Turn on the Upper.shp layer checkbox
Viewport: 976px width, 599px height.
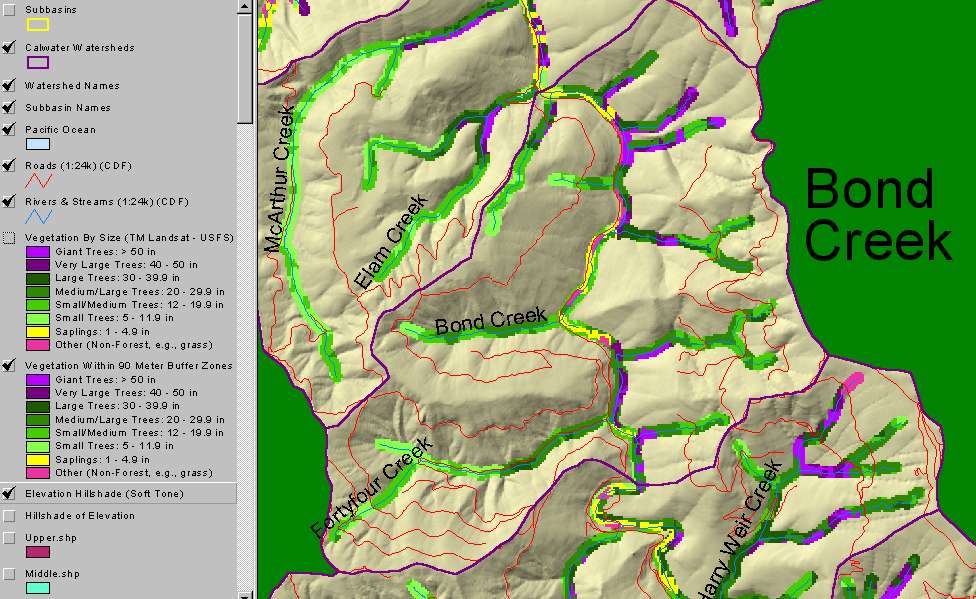point(9,538)
